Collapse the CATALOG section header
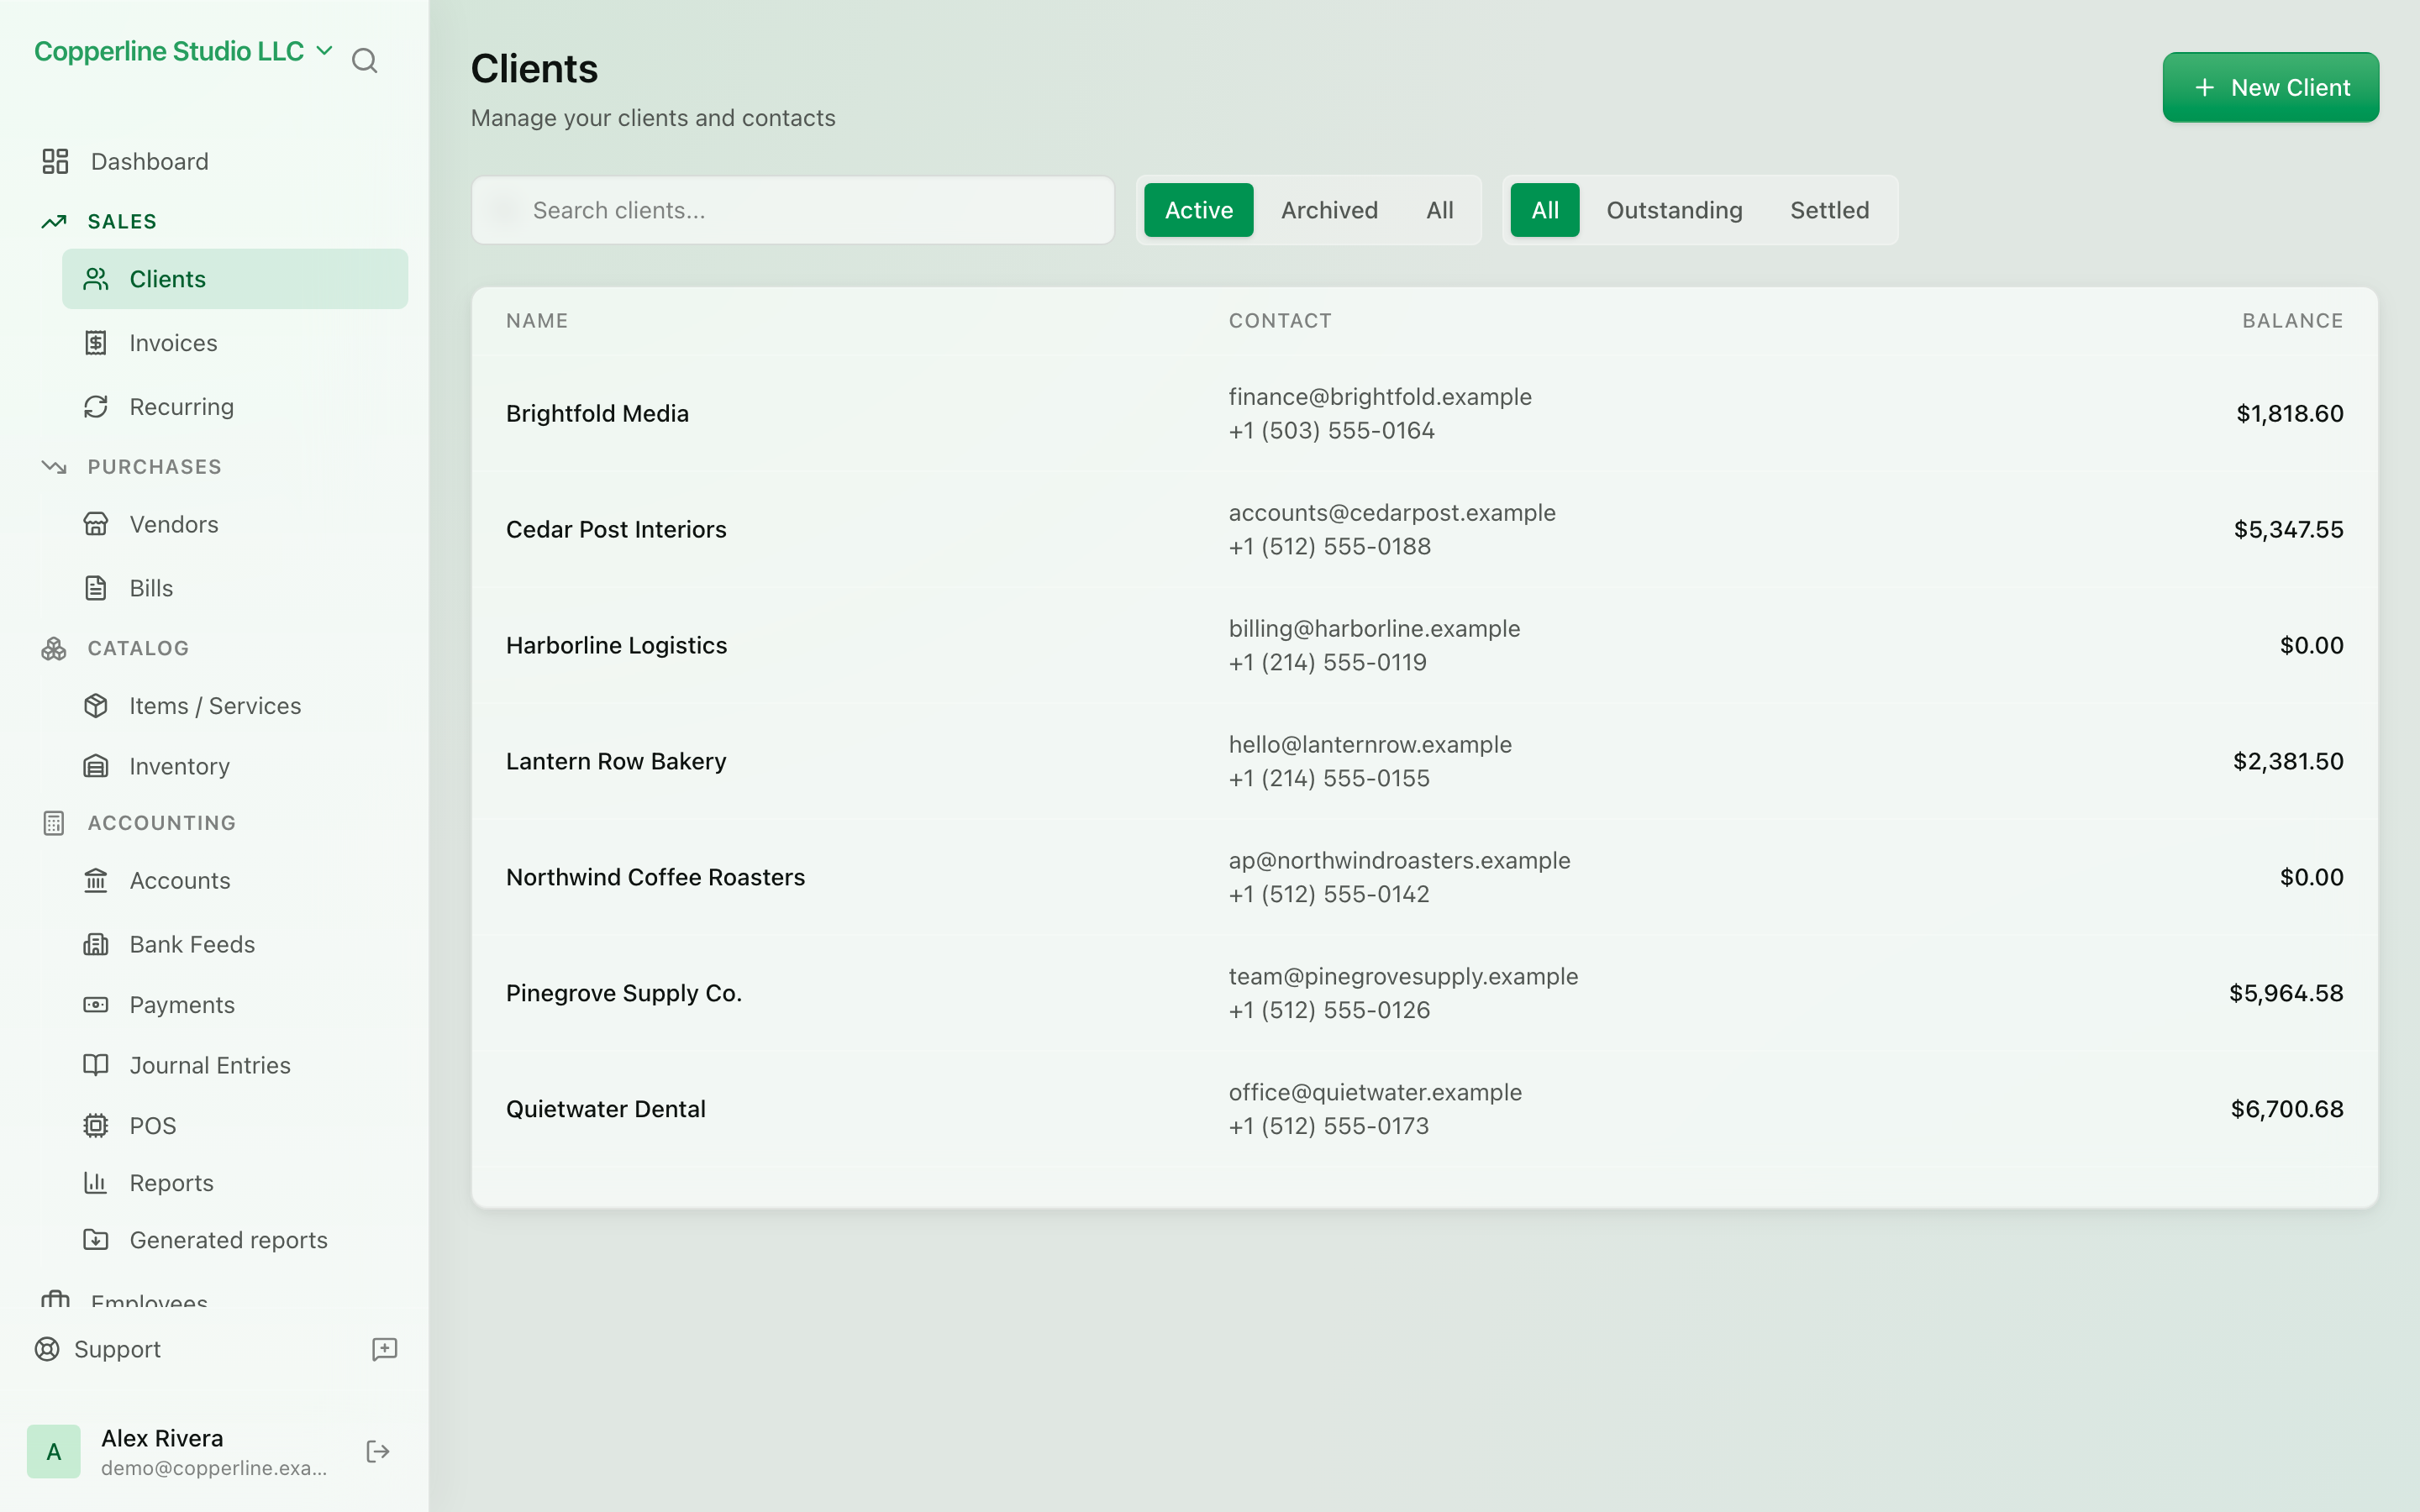The width and height of the screenshot is (2420, 1512). tap(138, 648)
